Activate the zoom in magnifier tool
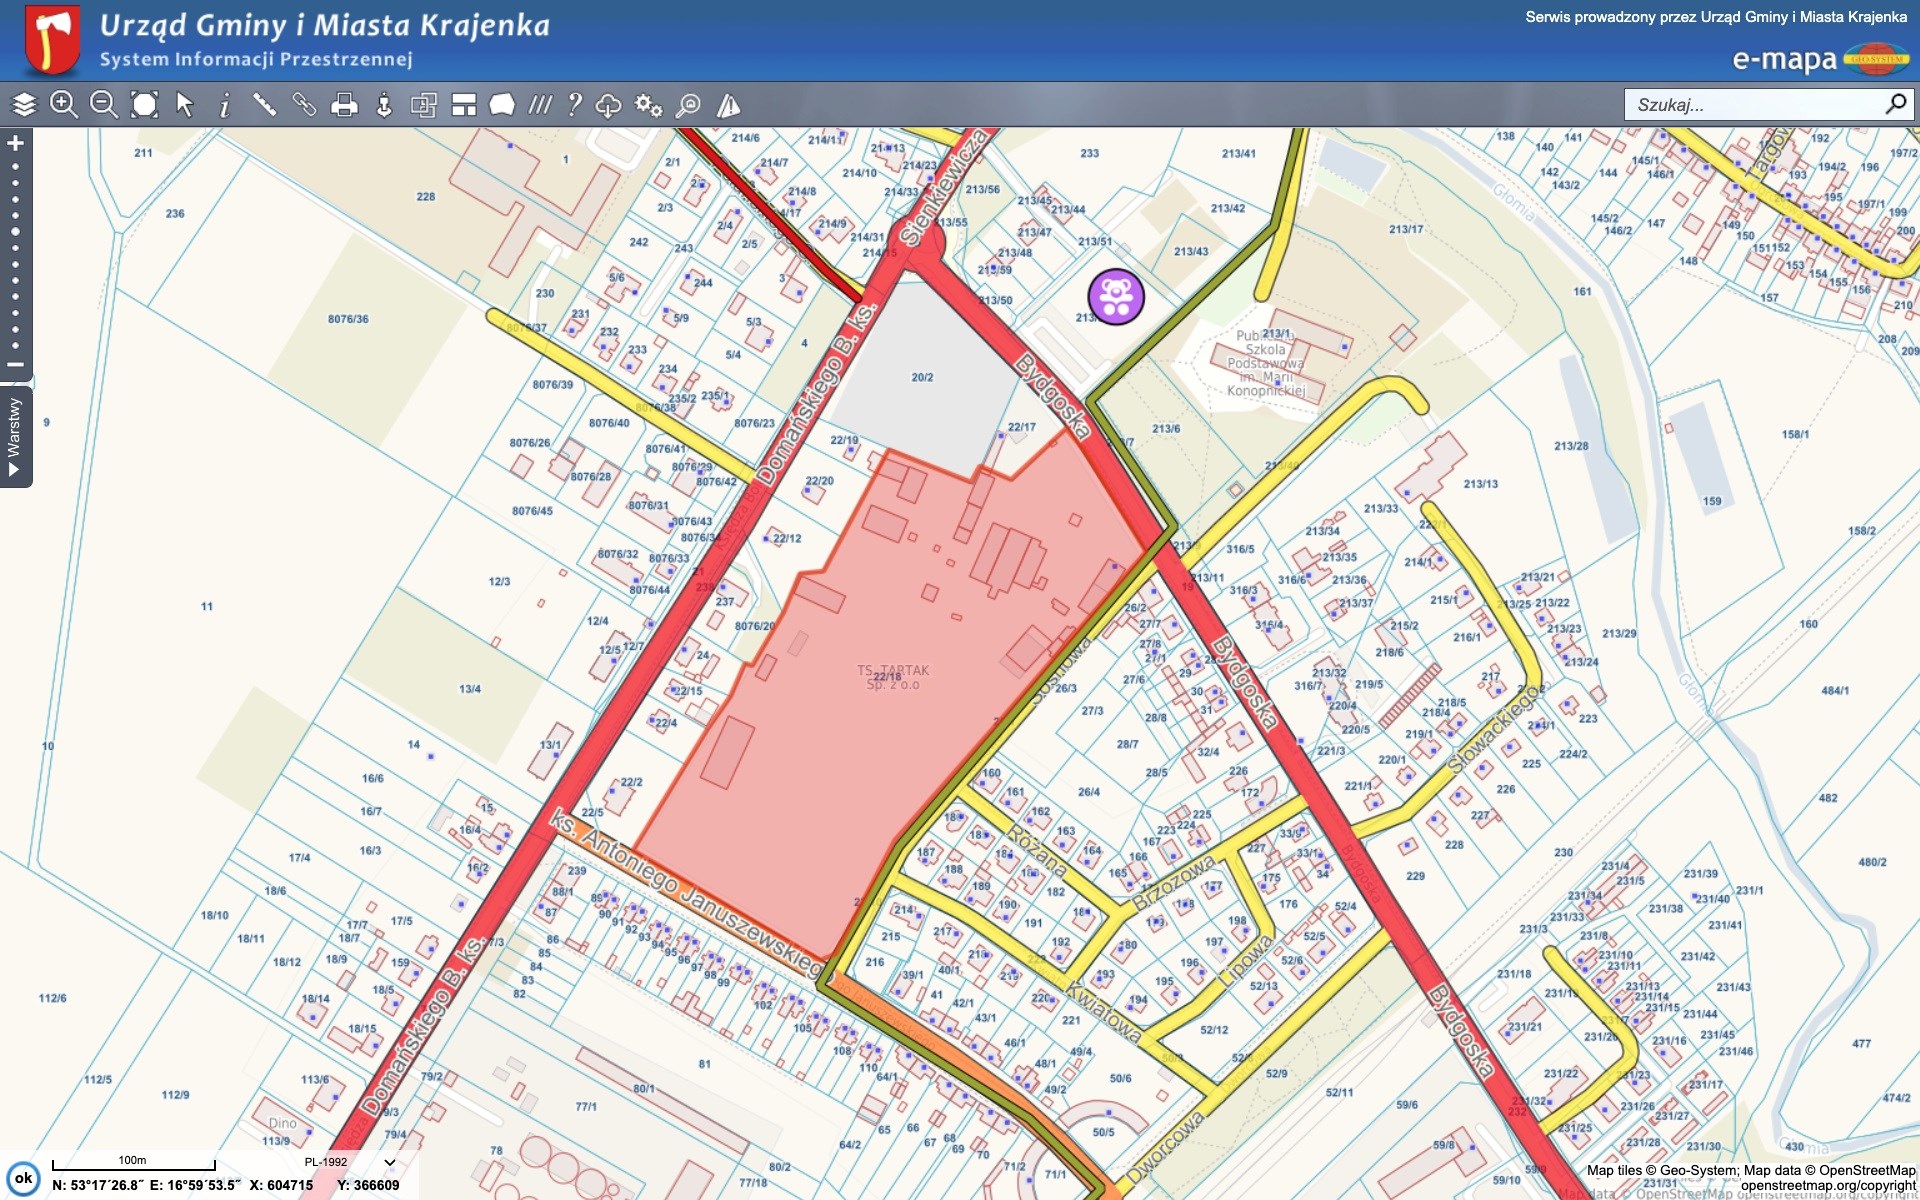Image resolution: width=1920 pixels, height=1200 pixels. click(64, 104)
